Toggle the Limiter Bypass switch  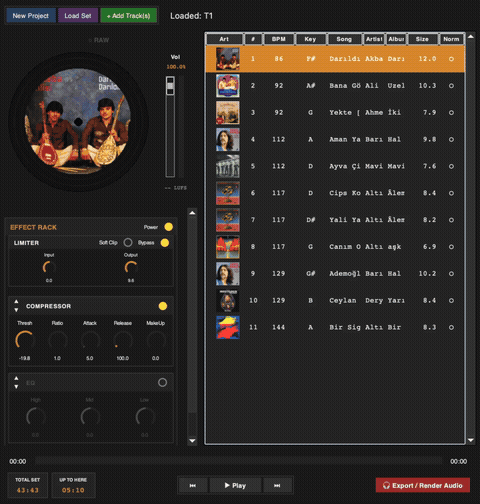[x=165, y=242]
